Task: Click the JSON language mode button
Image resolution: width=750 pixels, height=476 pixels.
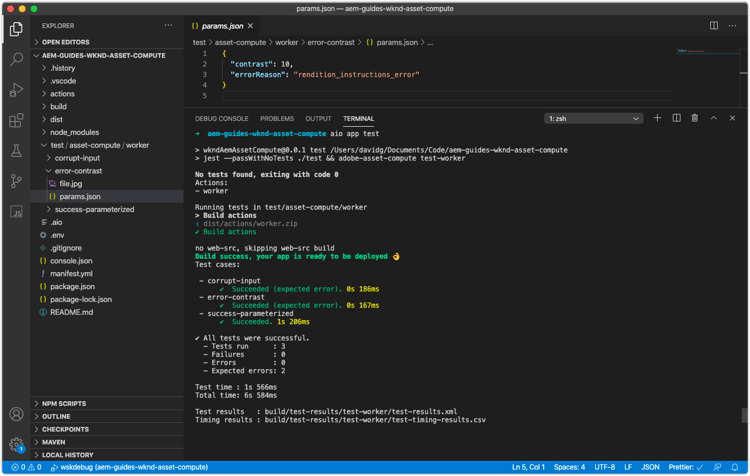Action: (x=649, y=467)
